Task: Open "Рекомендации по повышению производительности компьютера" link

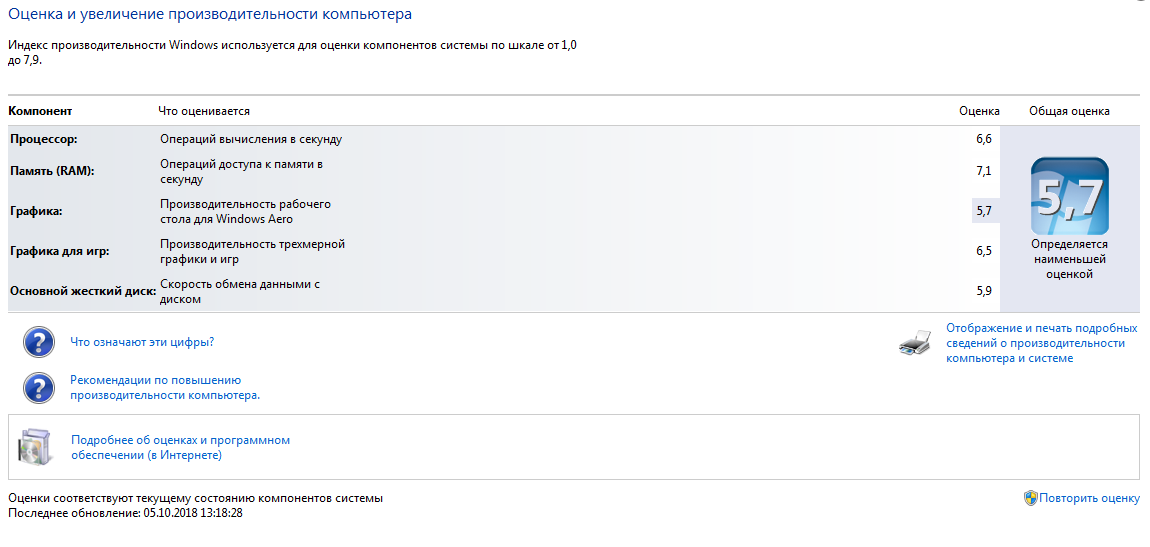Action: pos(165,387)
